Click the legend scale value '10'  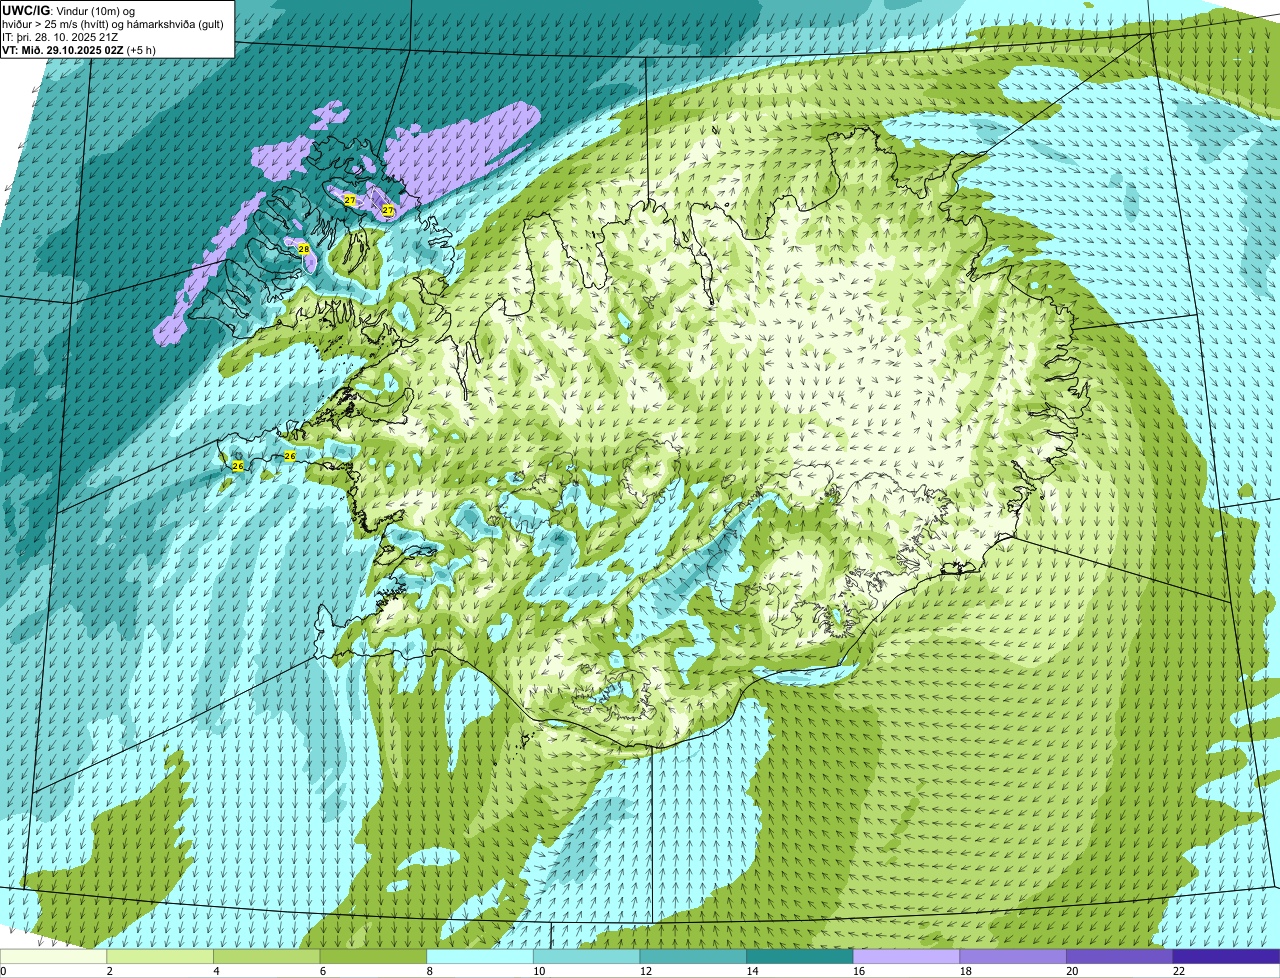point(539,971)
